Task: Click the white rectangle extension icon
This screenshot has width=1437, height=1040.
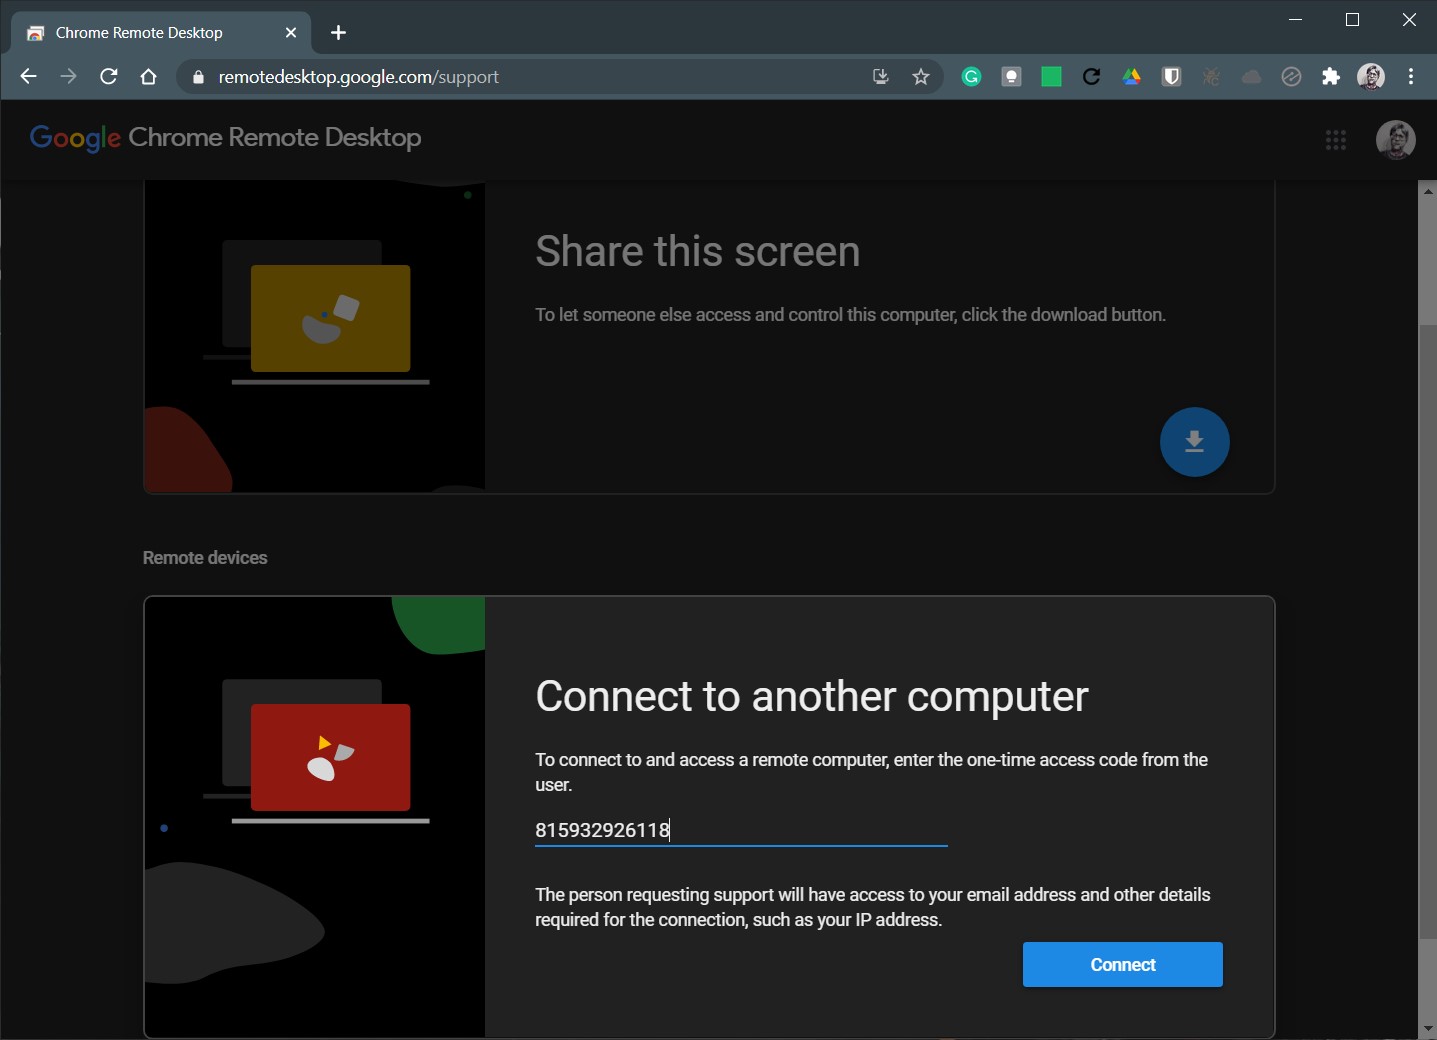Action: click(x=1011, y=77)
